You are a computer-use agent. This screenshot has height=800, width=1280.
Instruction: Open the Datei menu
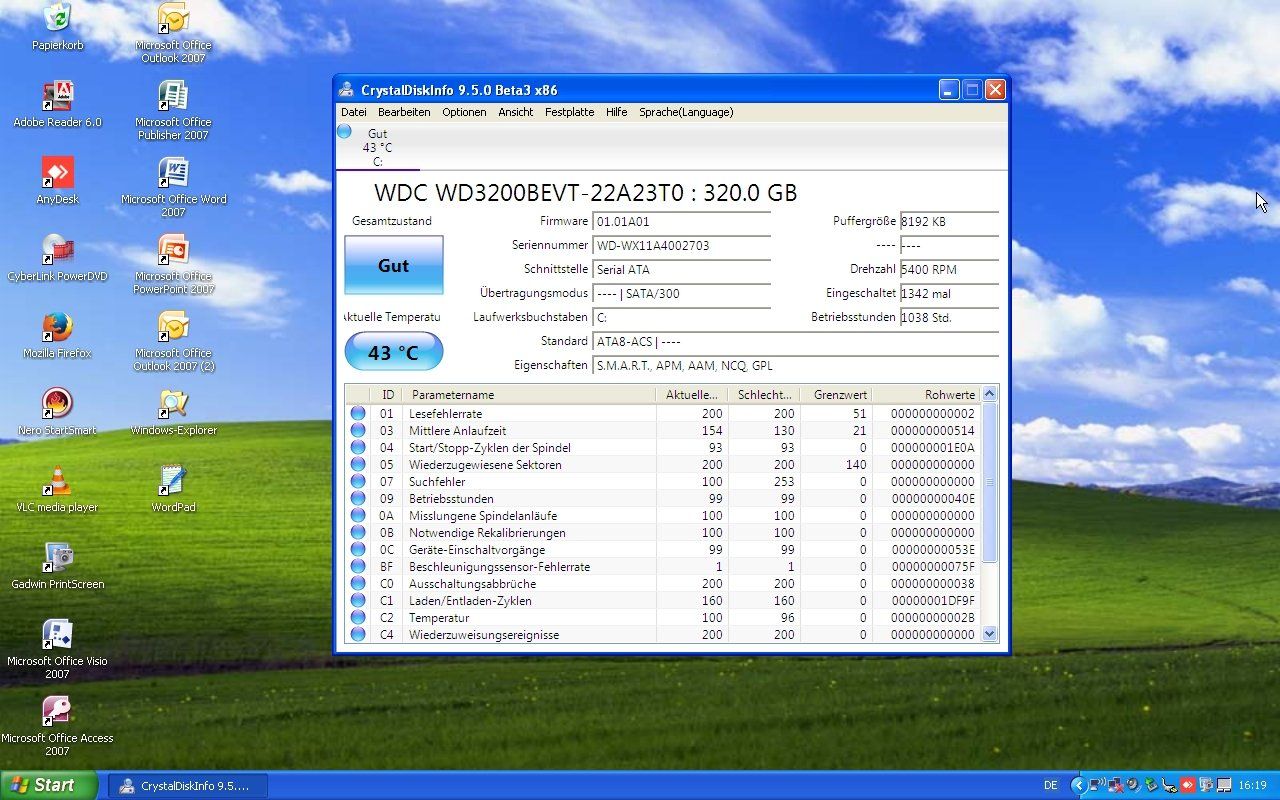point(354,112)
